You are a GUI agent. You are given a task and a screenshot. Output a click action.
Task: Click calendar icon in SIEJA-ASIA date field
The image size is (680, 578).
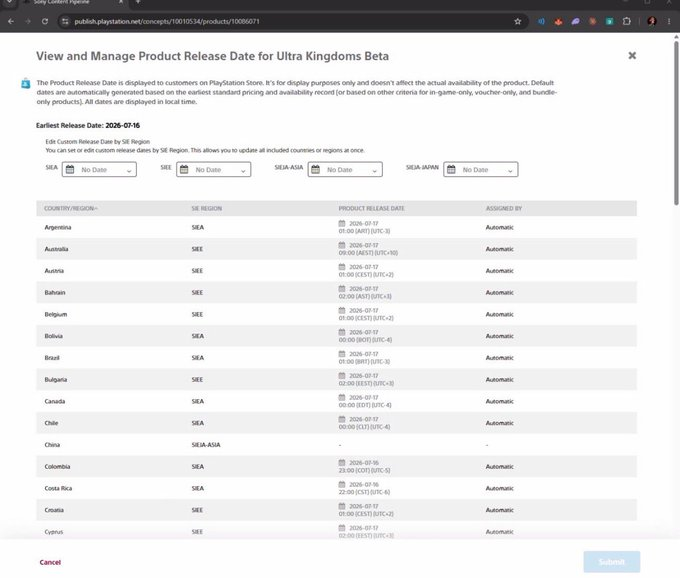coord(316,169)
